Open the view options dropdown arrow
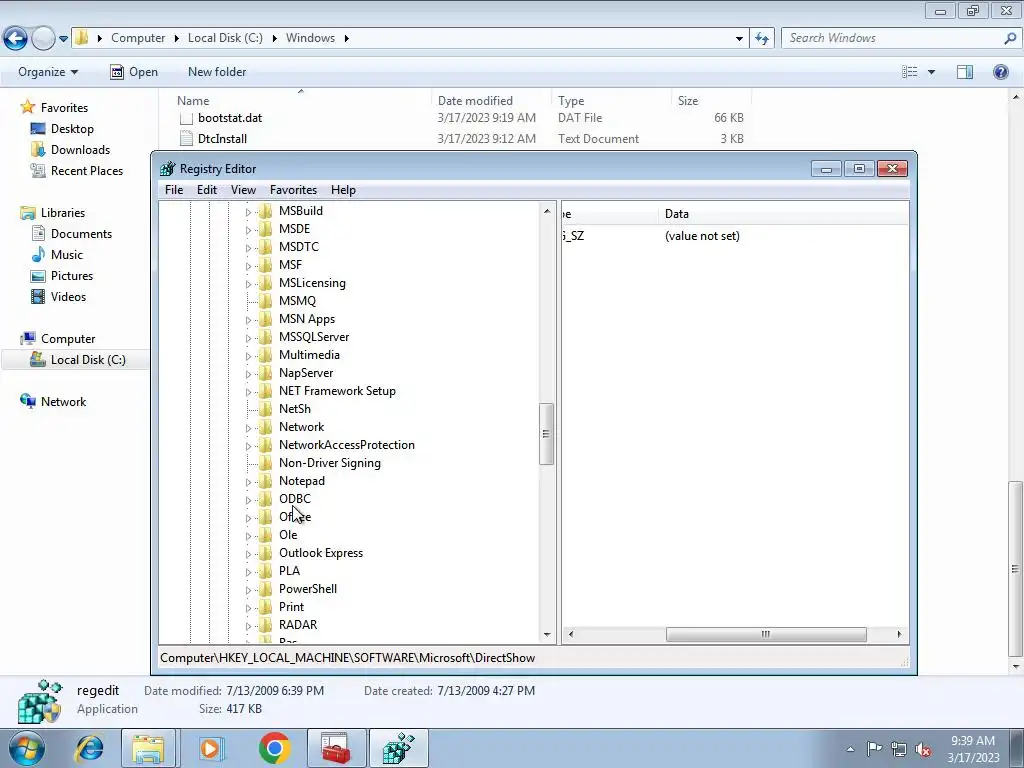 tap(931, 72)
